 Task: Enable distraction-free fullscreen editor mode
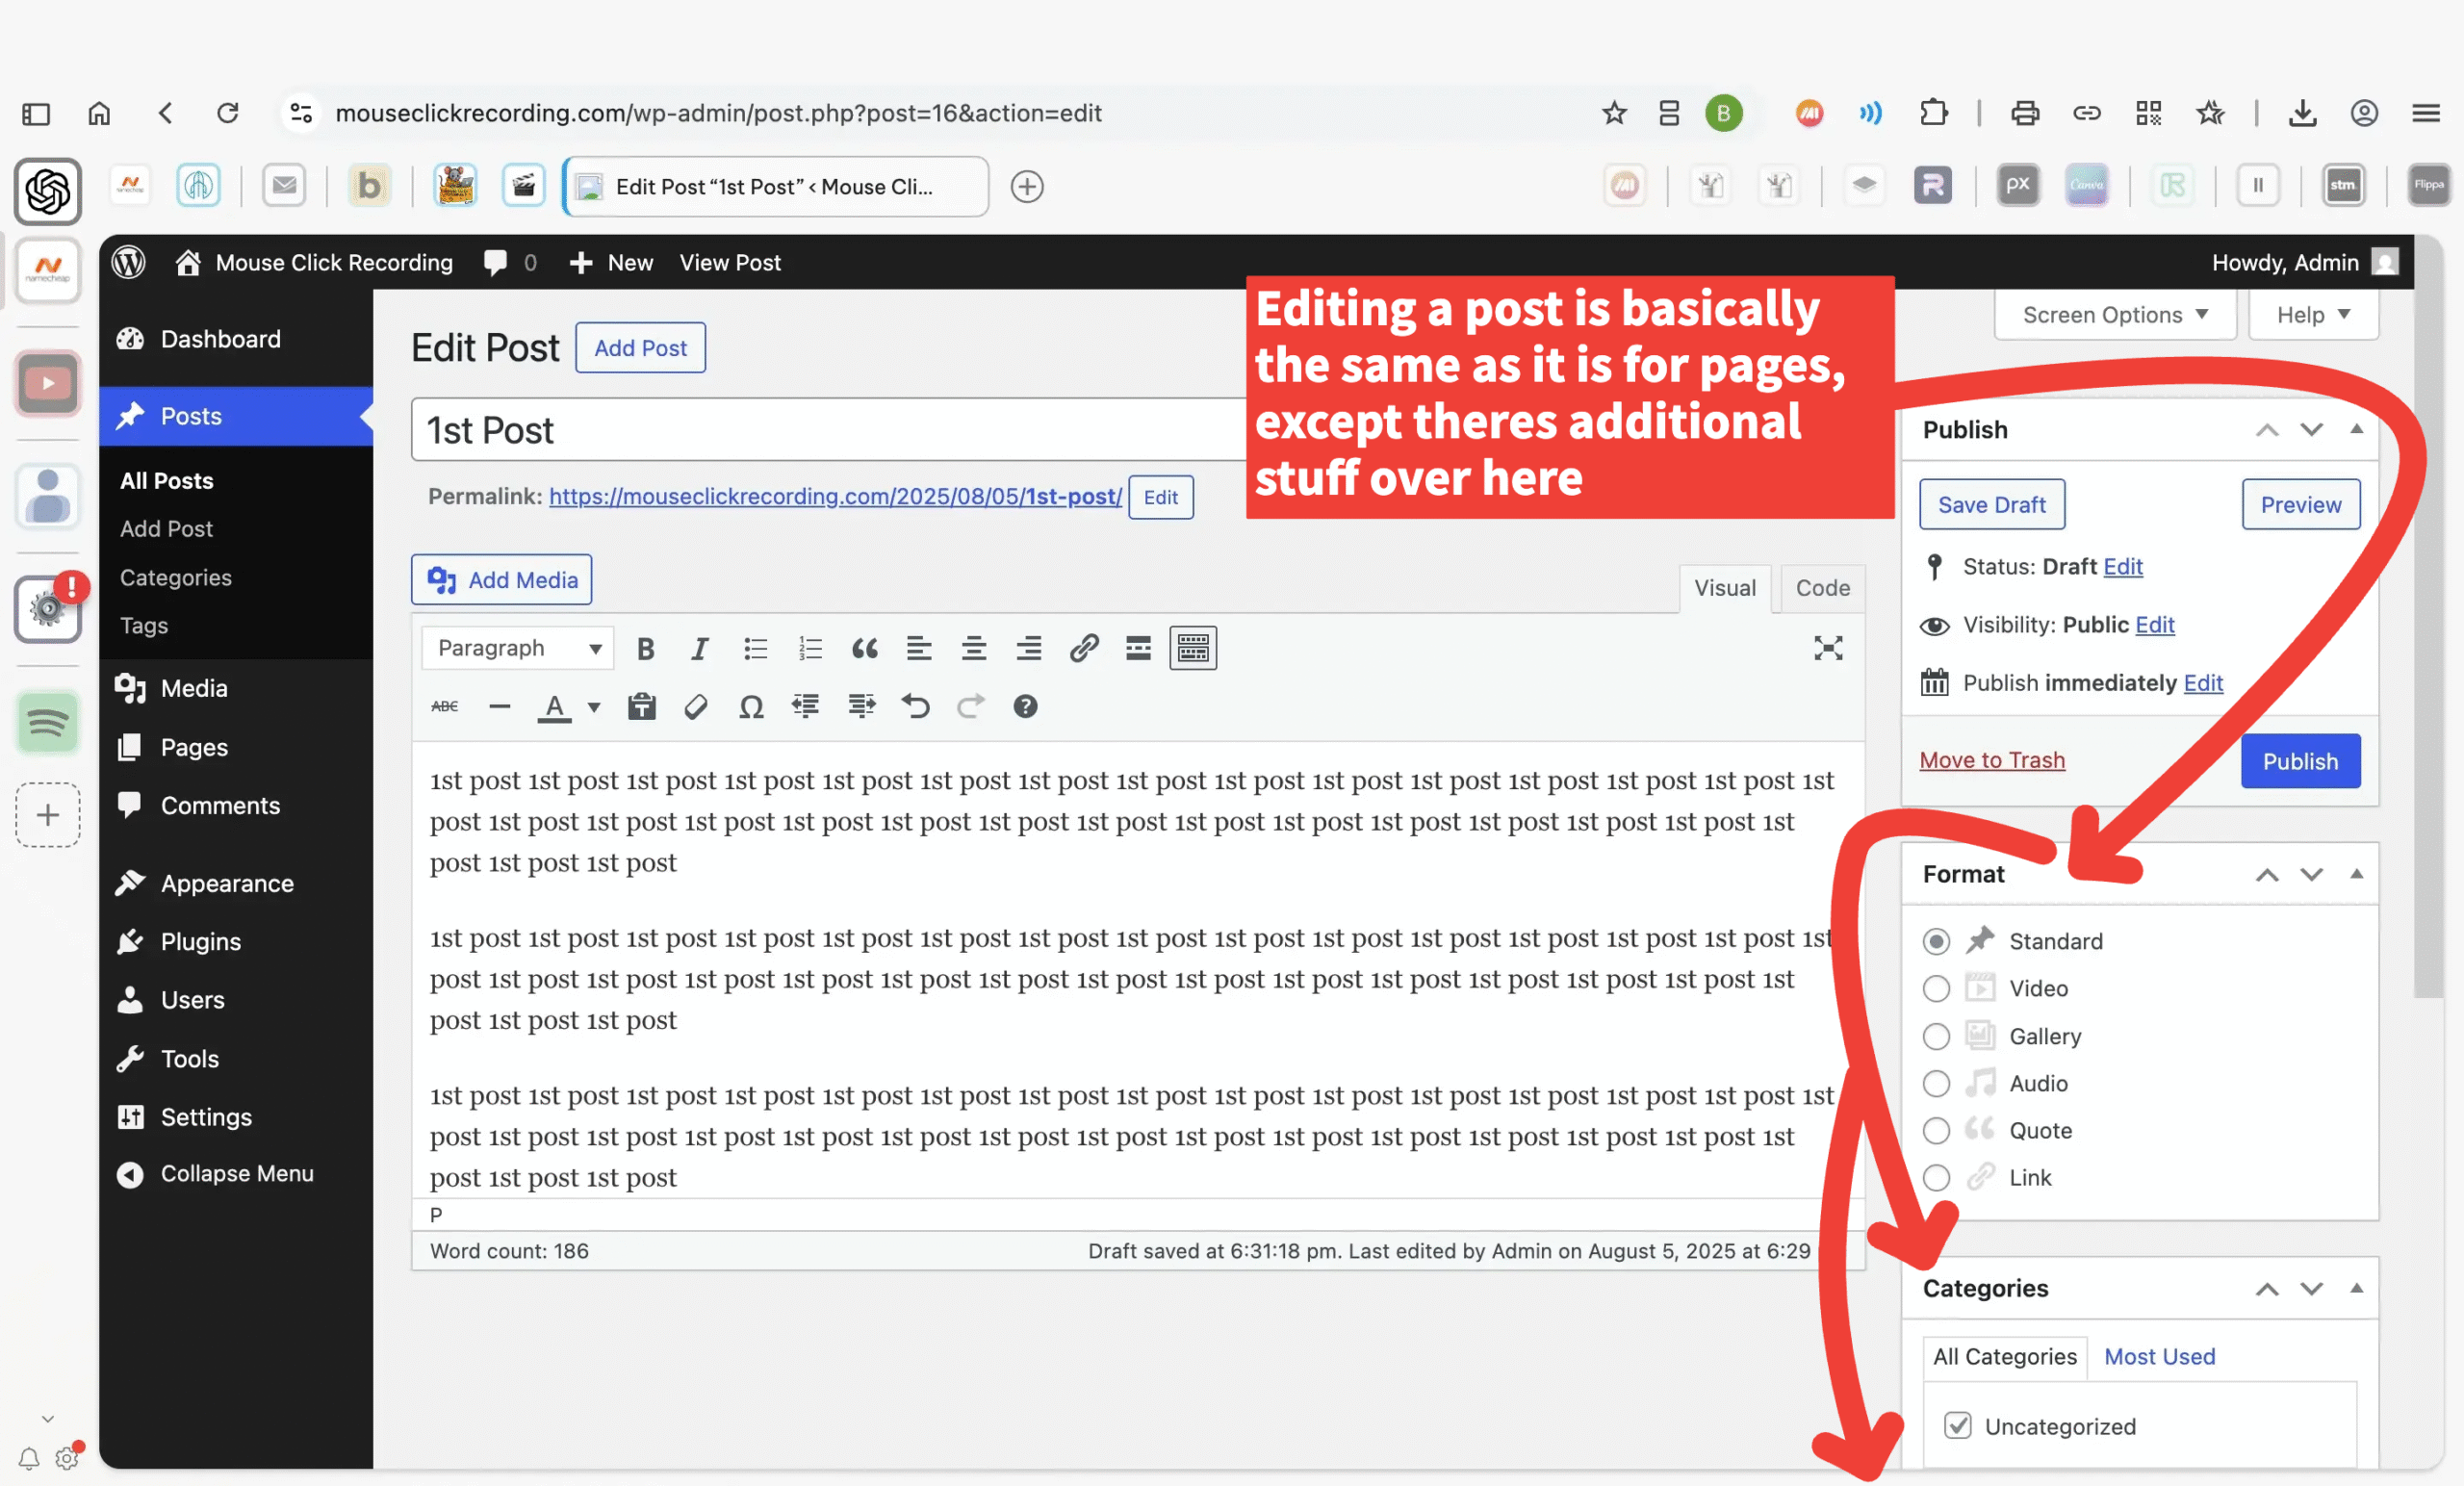[1827, 649]
